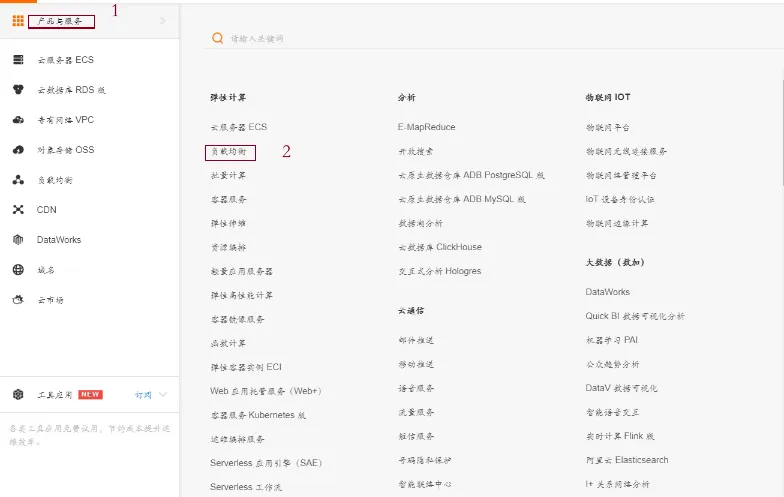Select 流量服务 entry
This screenshot has width=784, height=497.
(416, 412)
